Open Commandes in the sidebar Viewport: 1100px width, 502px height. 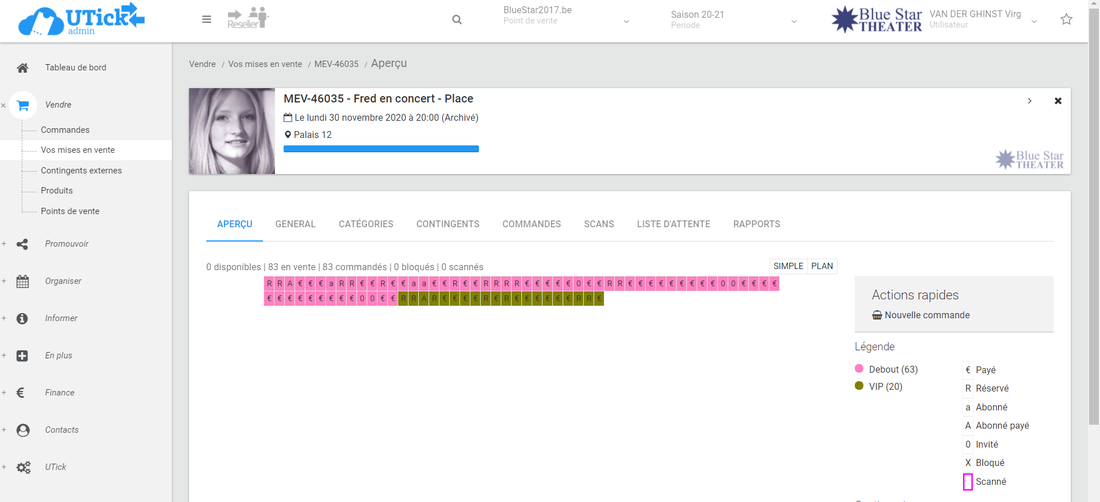(x=65, y=130)
